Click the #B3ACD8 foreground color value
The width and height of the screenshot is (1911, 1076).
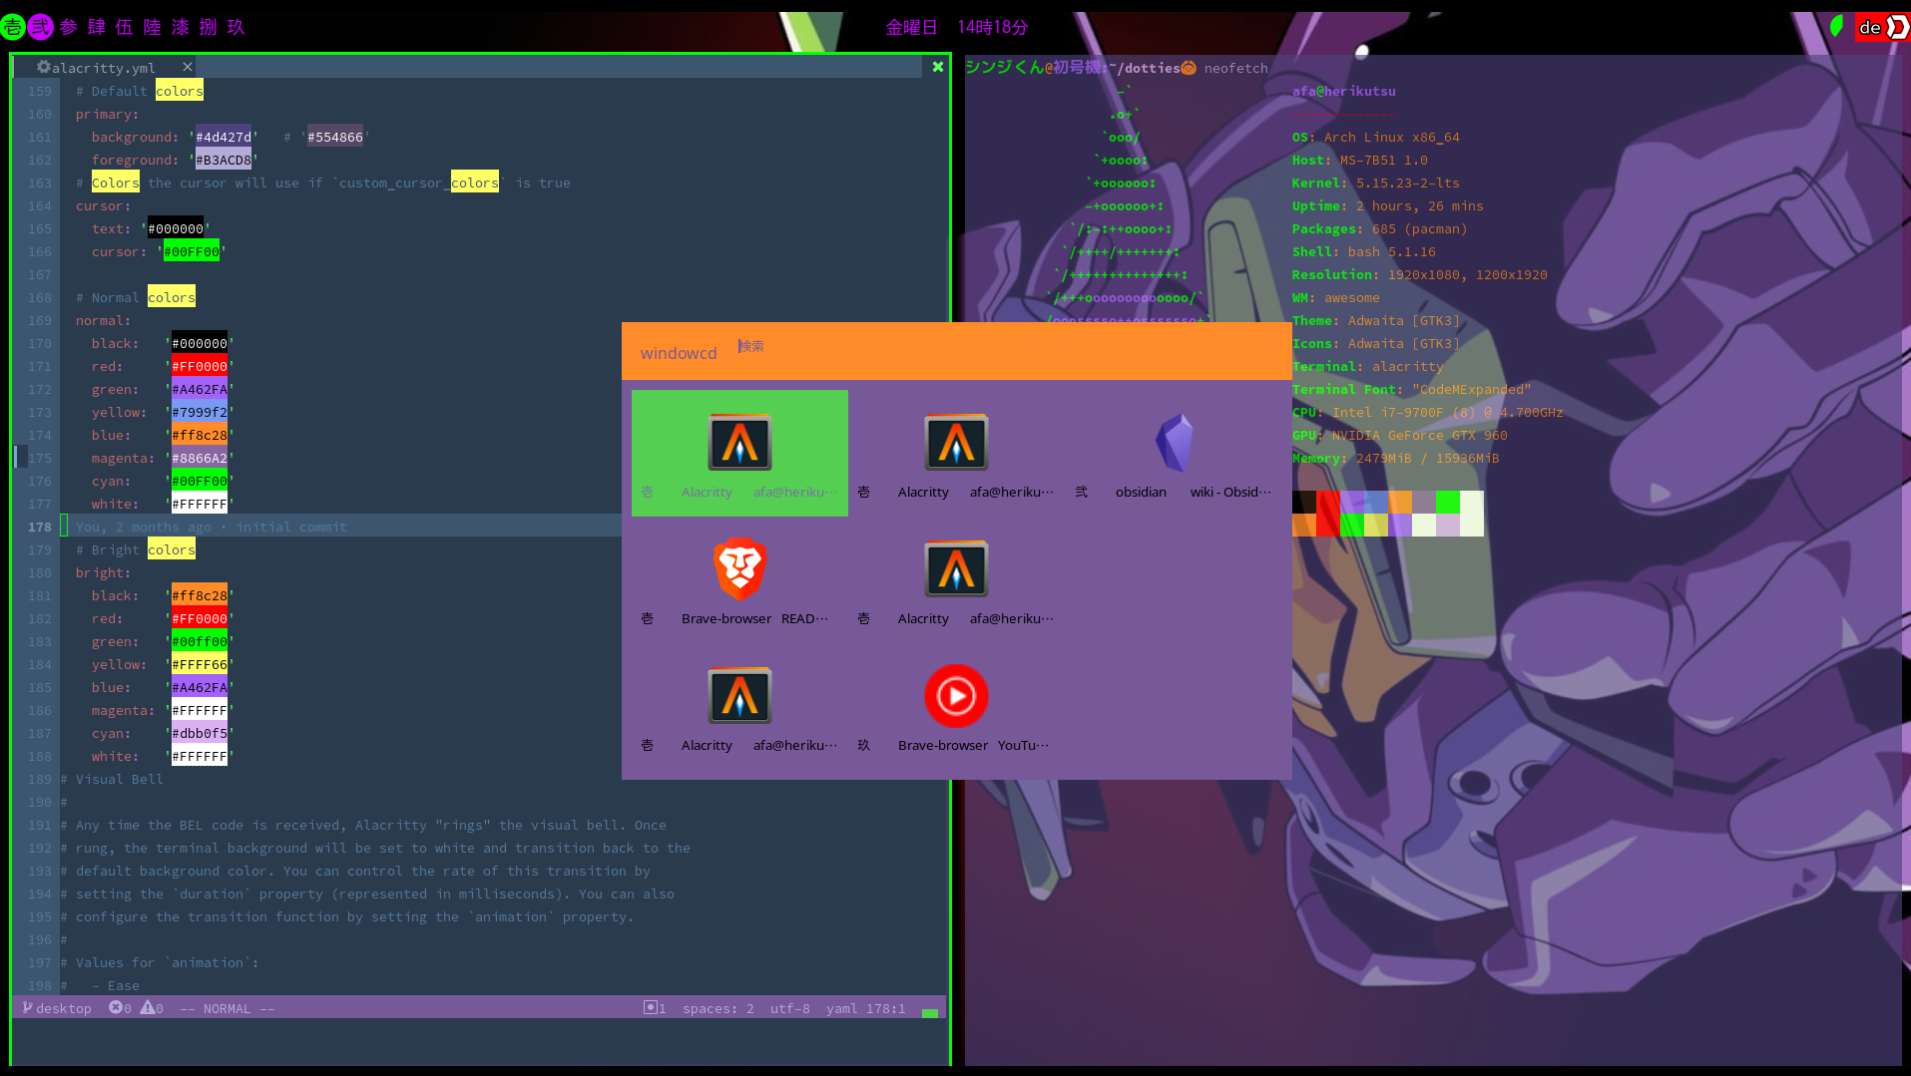[x=223, y=160]
